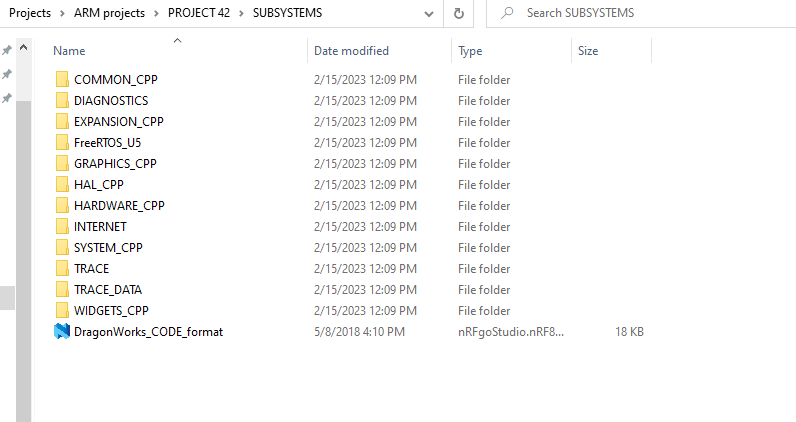796x422 pixels.
Task: Click the Size column header
Action: (x=588, y=51)
